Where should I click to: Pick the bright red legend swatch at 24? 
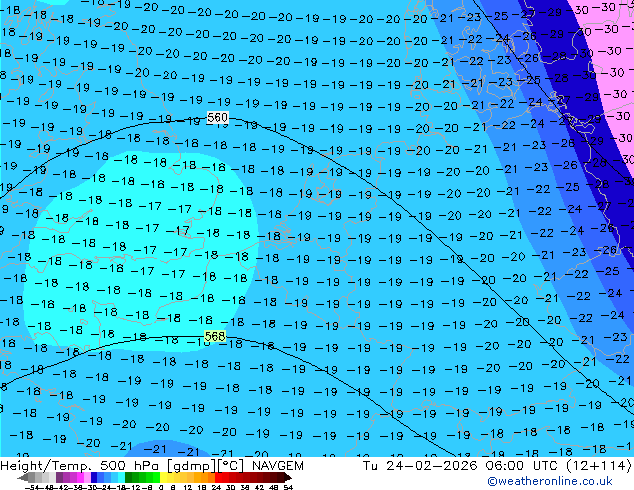218,477
